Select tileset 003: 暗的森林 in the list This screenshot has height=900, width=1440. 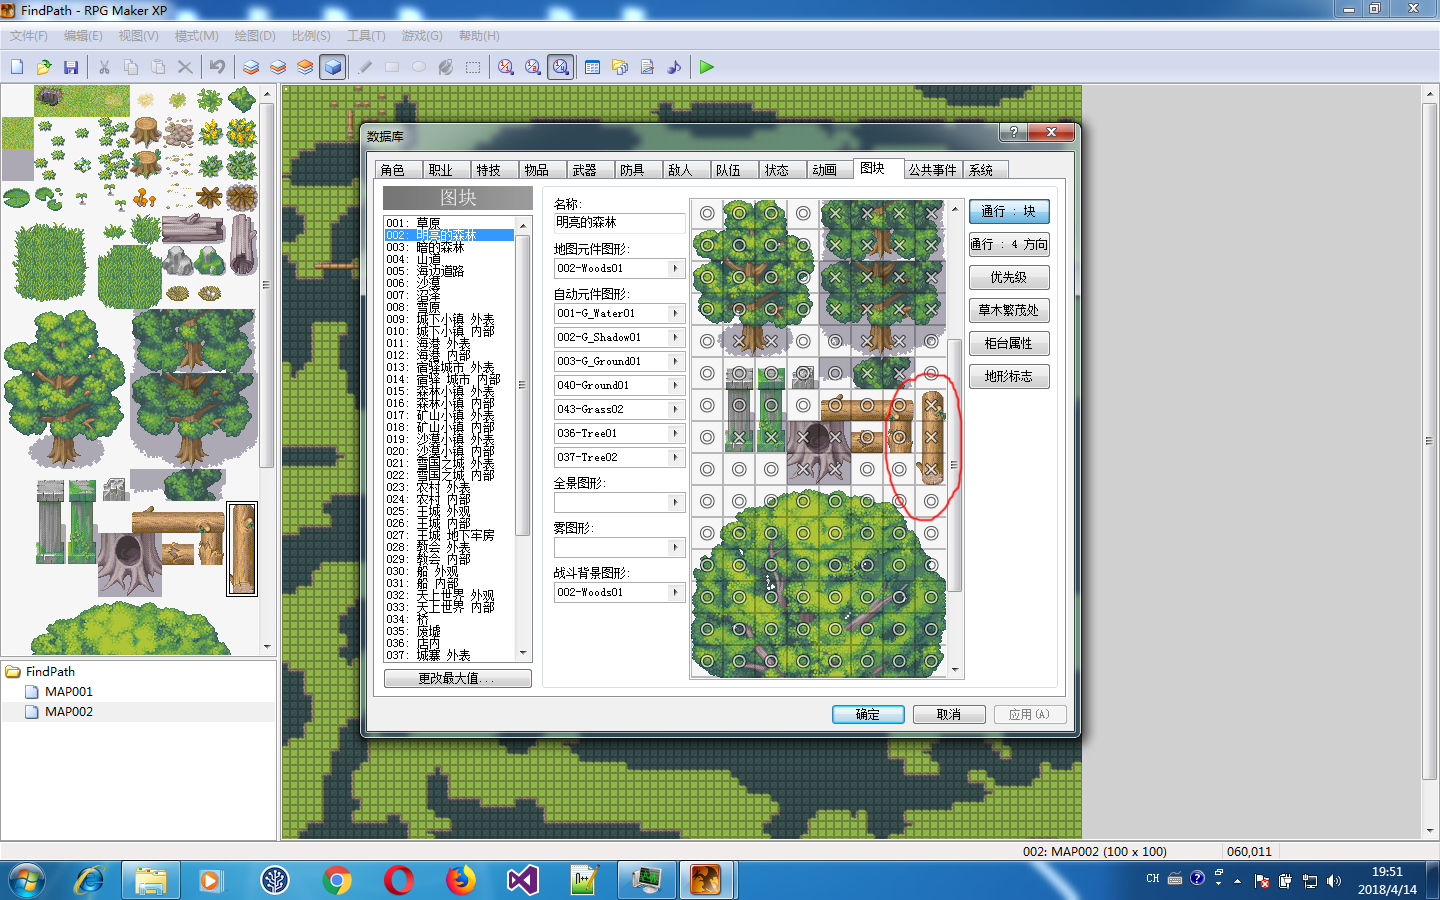click(449, 248)
